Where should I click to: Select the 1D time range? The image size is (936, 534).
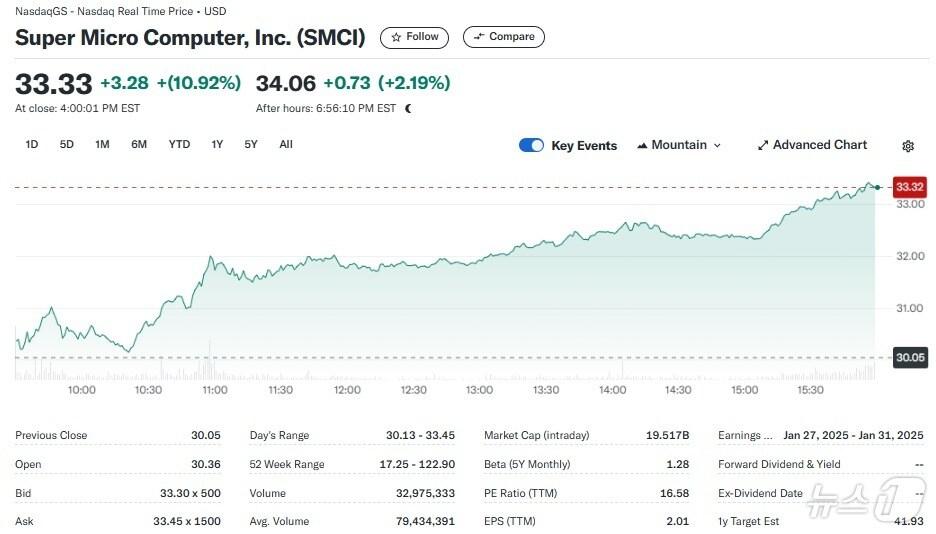coord(32,144)
